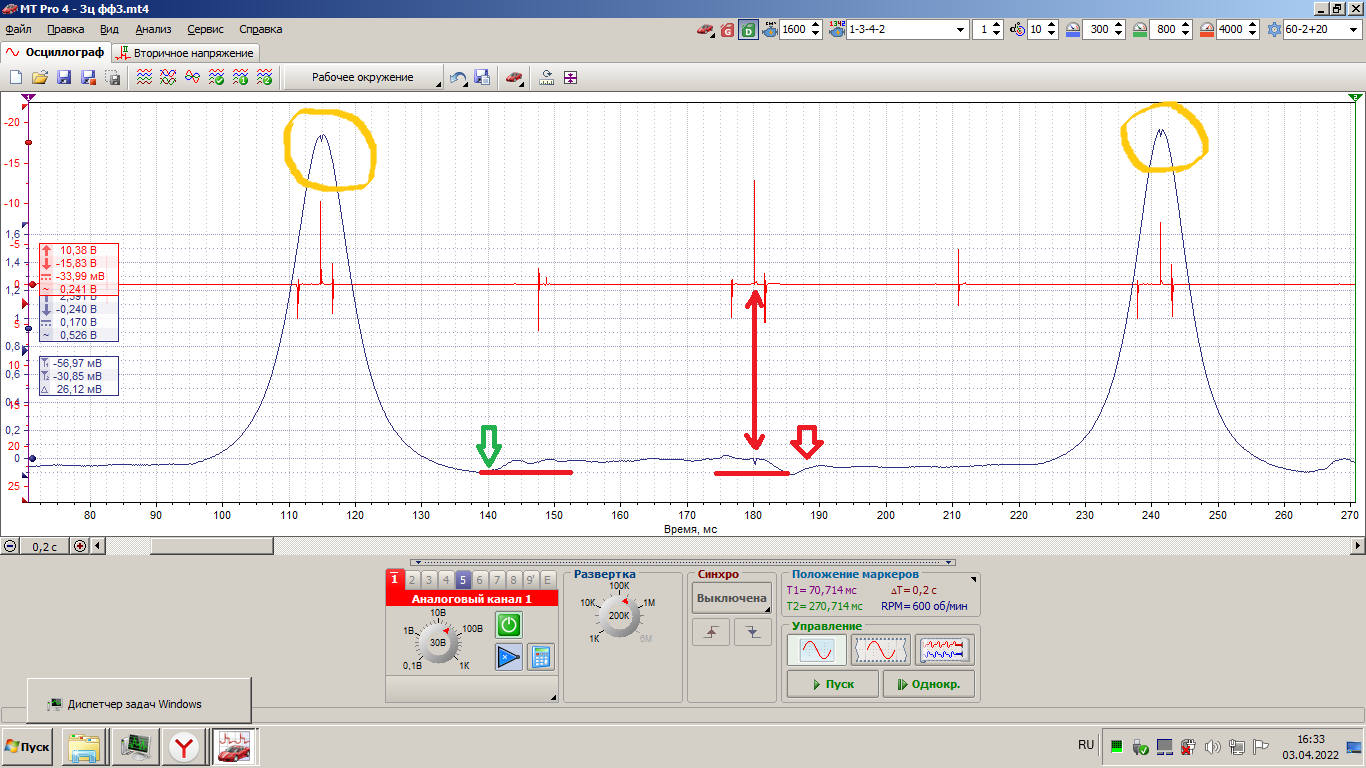This screenshot has height=768, width=1366.
Task: Select the multi-channel waveform display mode
Action: click(945, 650)
